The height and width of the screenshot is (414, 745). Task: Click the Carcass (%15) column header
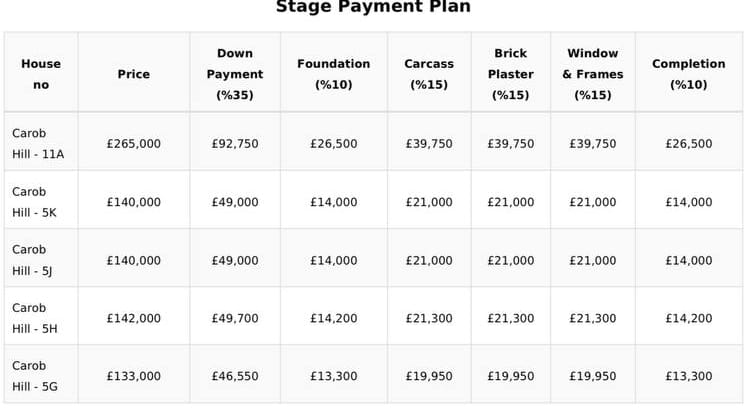(x=429, y=74)
